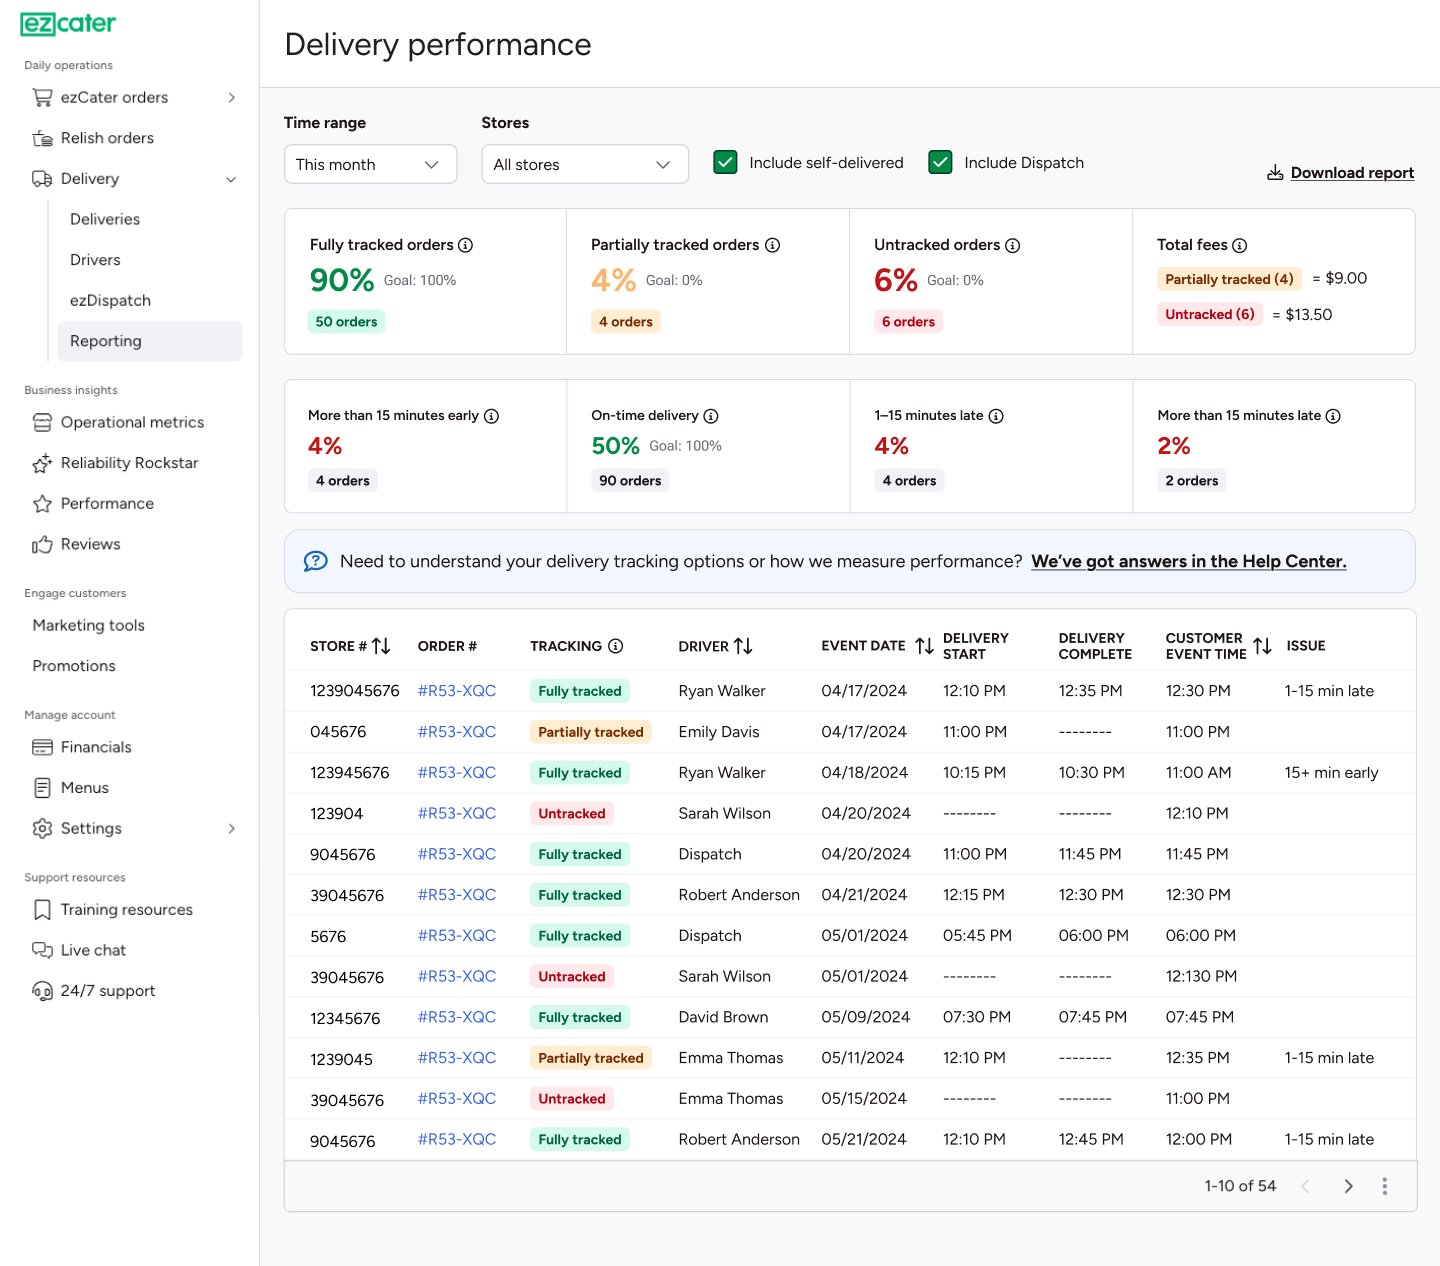Open order #R53-XQC for Ryan Walker on 04/17/2024
The height and width of the screenshot is (1266, 1440).
click(x=457, y=691)
